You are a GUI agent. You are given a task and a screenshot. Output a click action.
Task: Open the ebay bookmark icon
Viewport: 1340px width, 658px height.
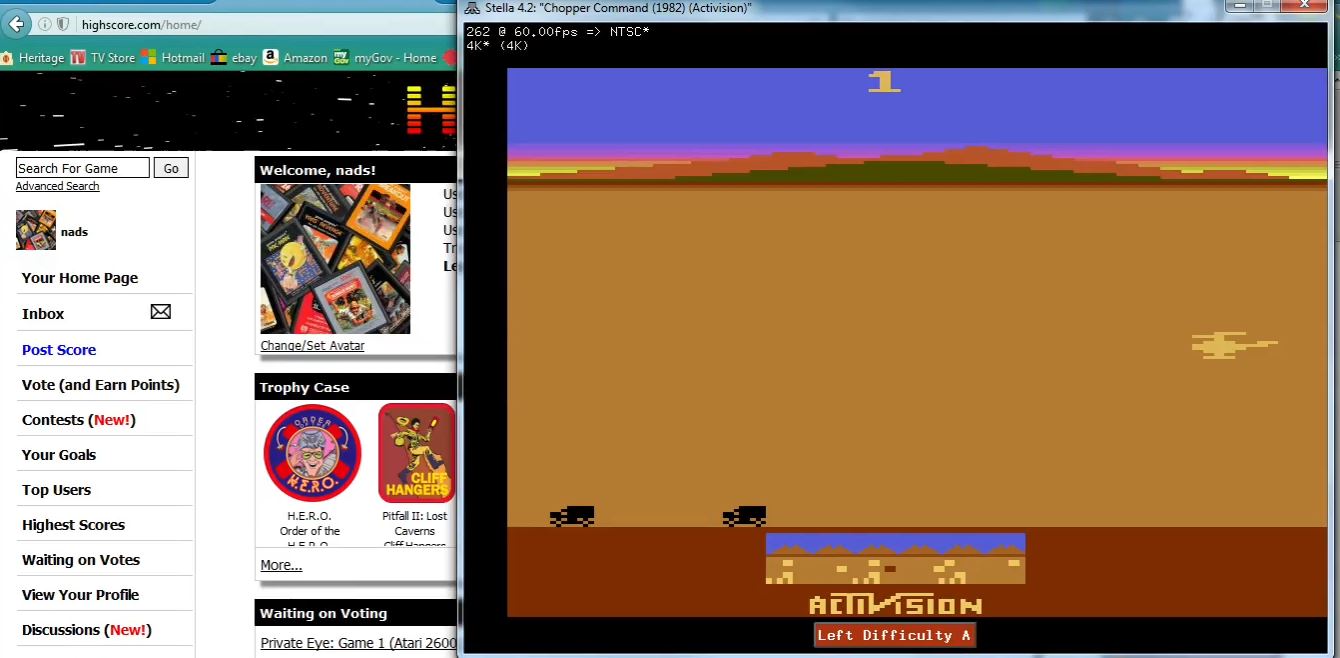point(219,57)
